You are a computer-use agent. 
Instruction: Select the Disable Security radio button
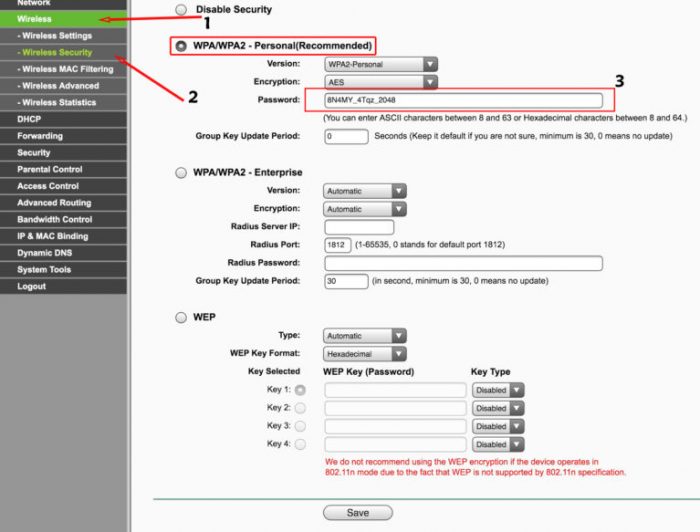[181, 9]
